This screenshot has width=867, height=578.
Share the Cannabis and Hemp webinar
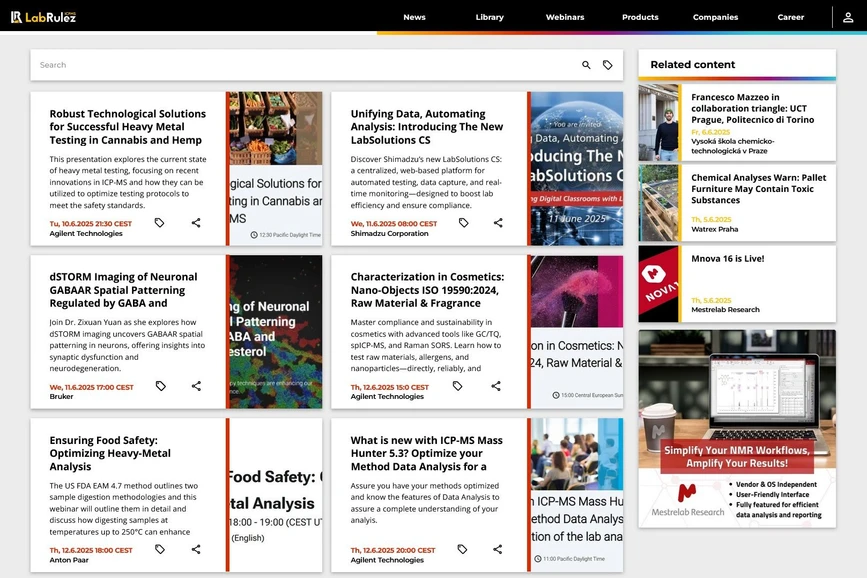click(x=196, y=222)
